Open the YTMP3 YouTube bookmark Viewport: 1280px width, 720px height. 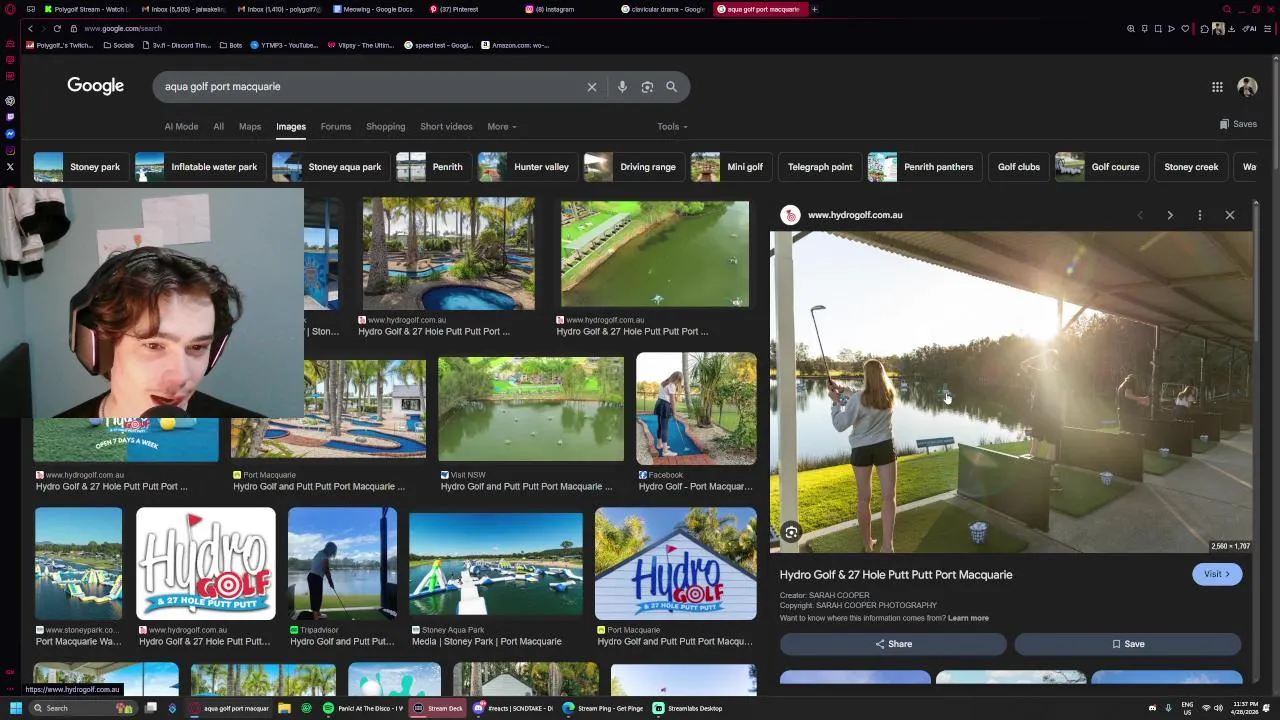click(284, 45)
